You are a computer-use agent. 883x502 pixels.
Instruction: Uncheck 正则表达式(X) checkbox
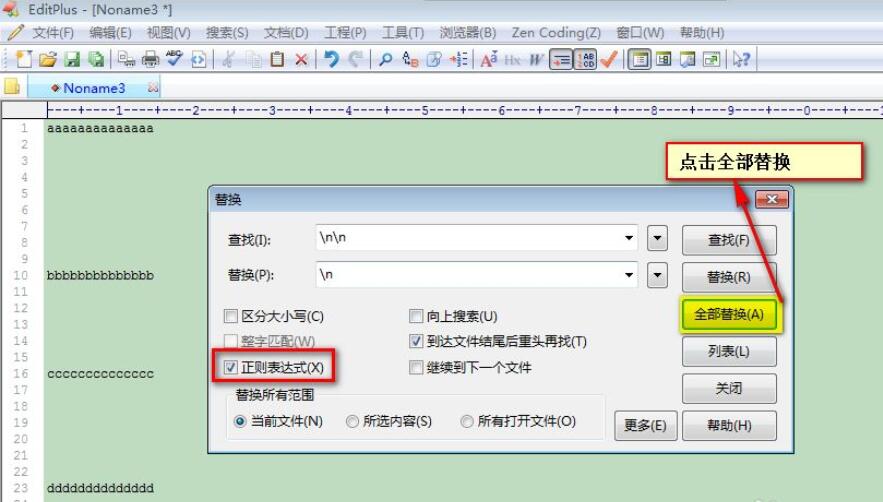pos(230,367)
